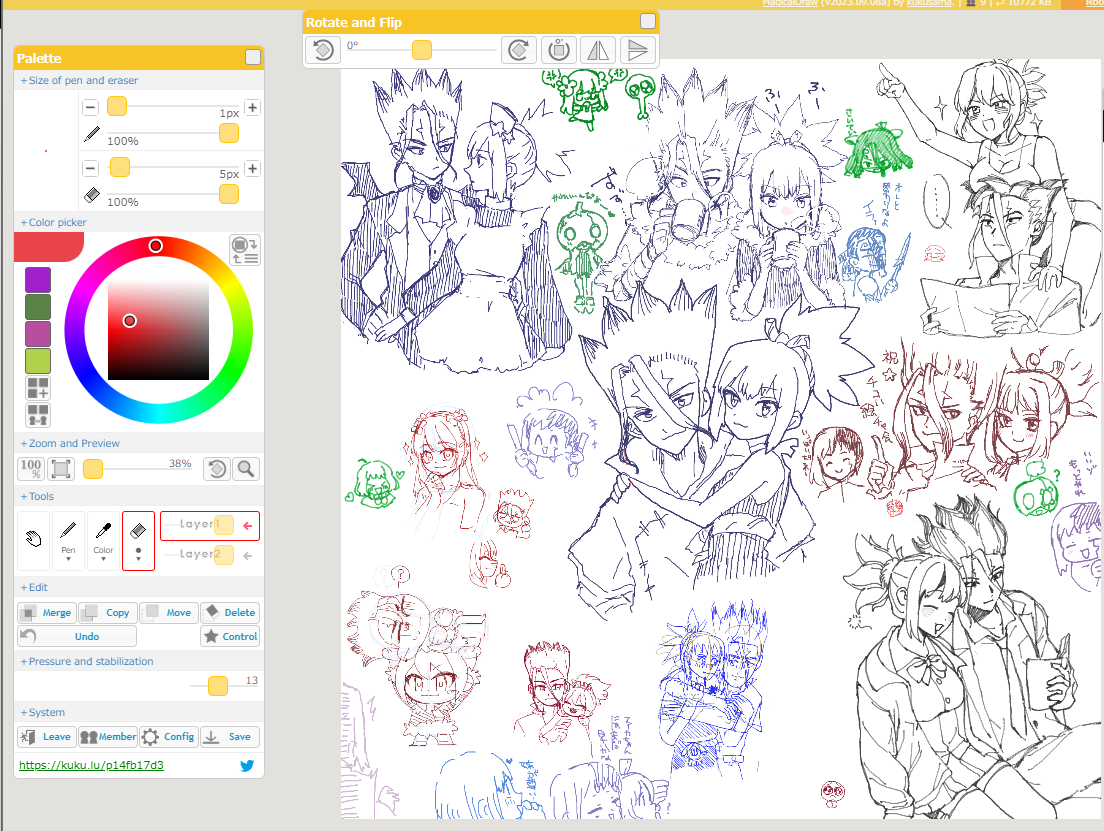This screenshot has width=1104, height=831.
Task: Collapse the System section
Action: (x=43, y=713)
